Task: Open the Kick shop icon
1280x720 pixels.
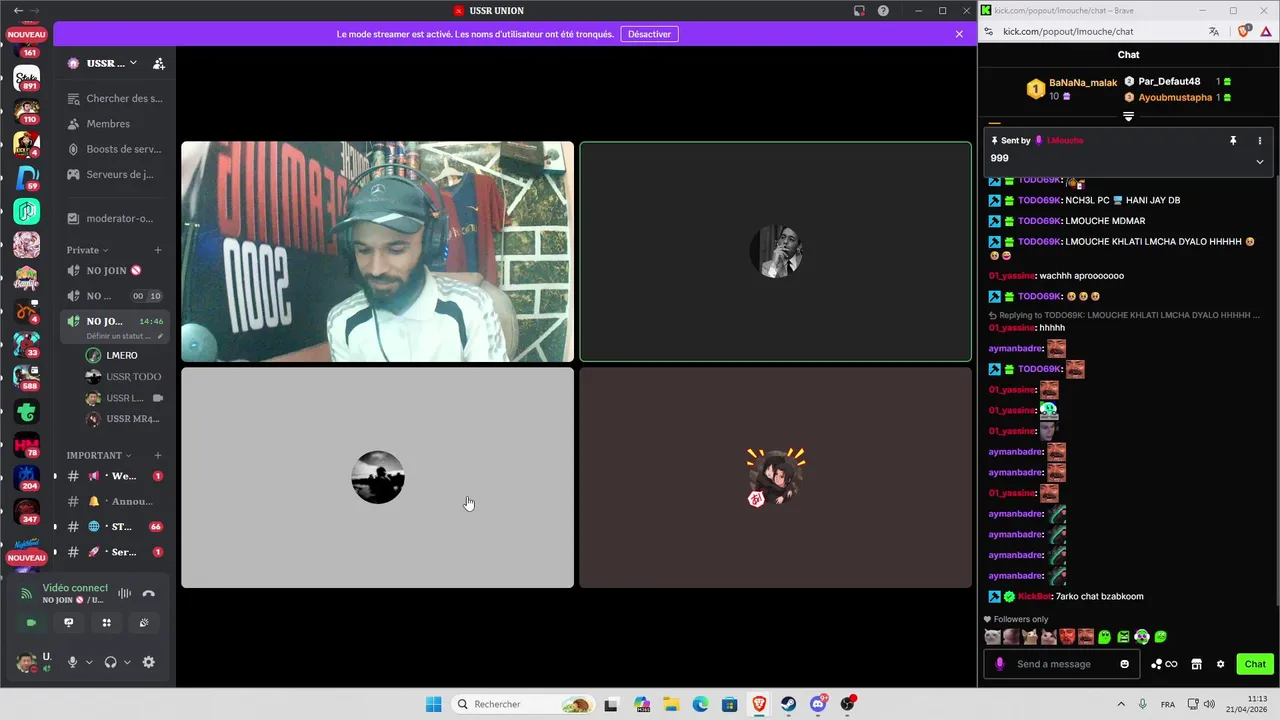Action: [x=1196, y=664]
